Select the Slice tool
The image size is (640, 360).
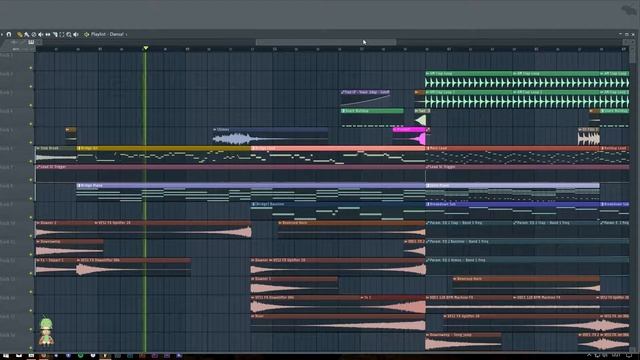click(x=55, y=35)
